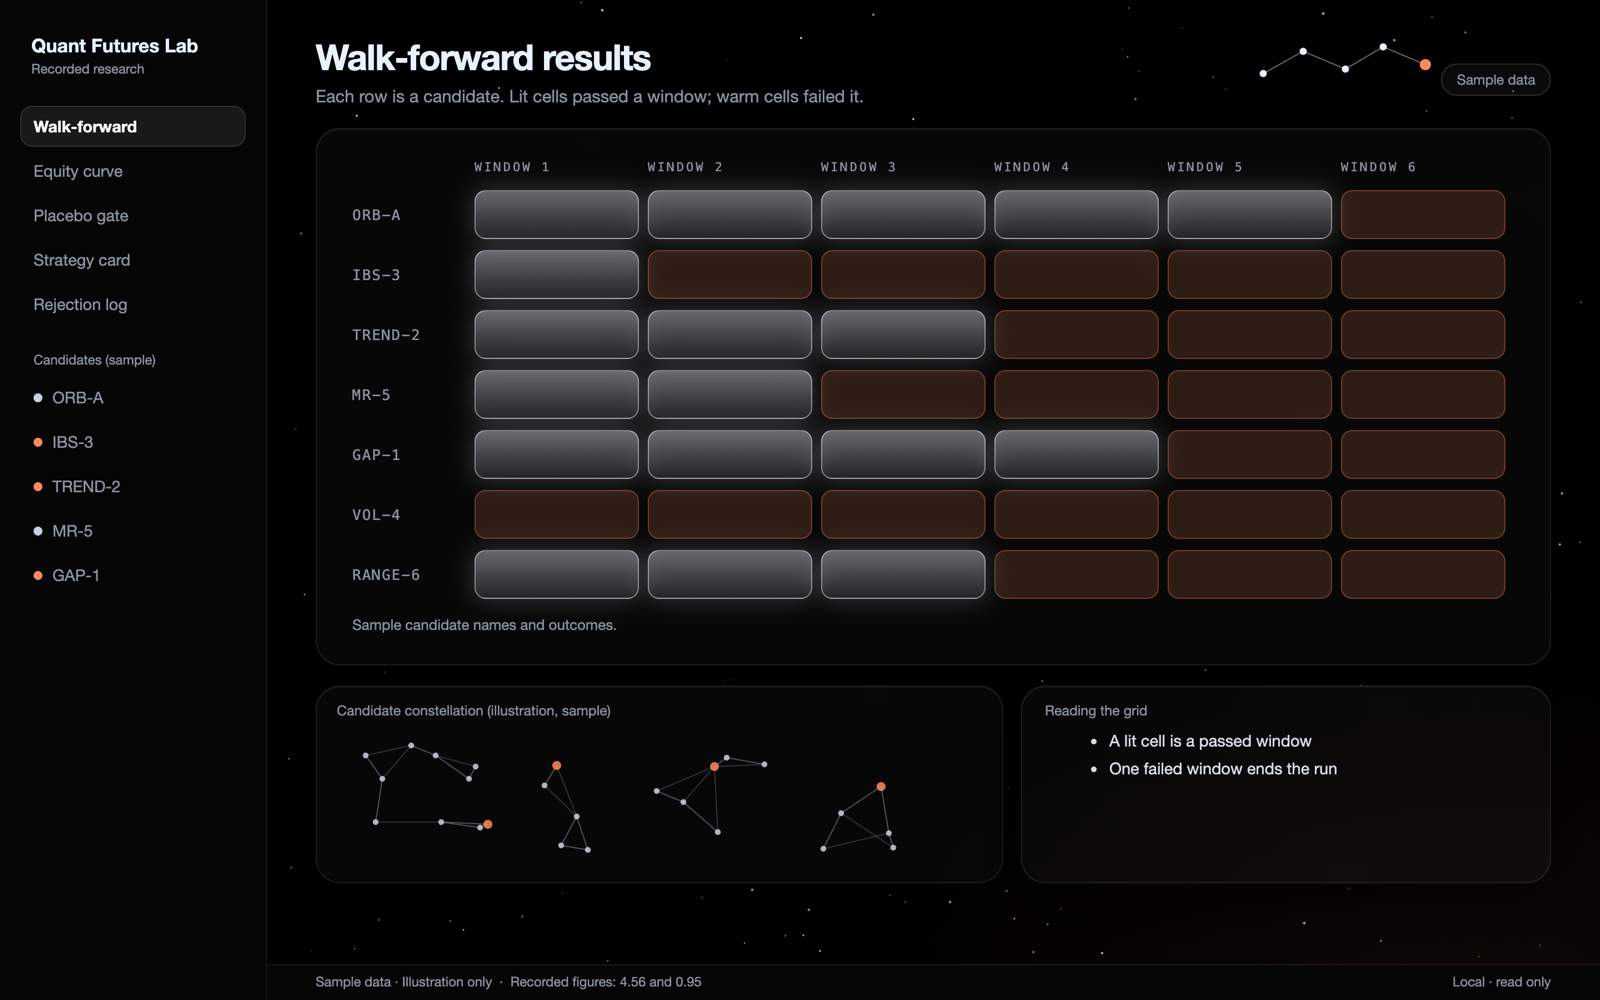Click RANGE-6 Window 6 failed cell
Screen dimensions: 1600x1000
pyautogui.click(x=1422, y=574)
